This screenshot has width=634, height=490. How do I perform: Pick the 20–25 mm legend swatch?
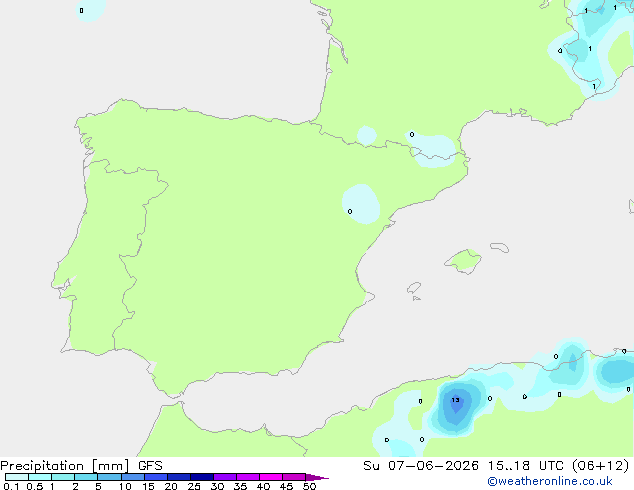pyautogui.click(x=179, y=477)
